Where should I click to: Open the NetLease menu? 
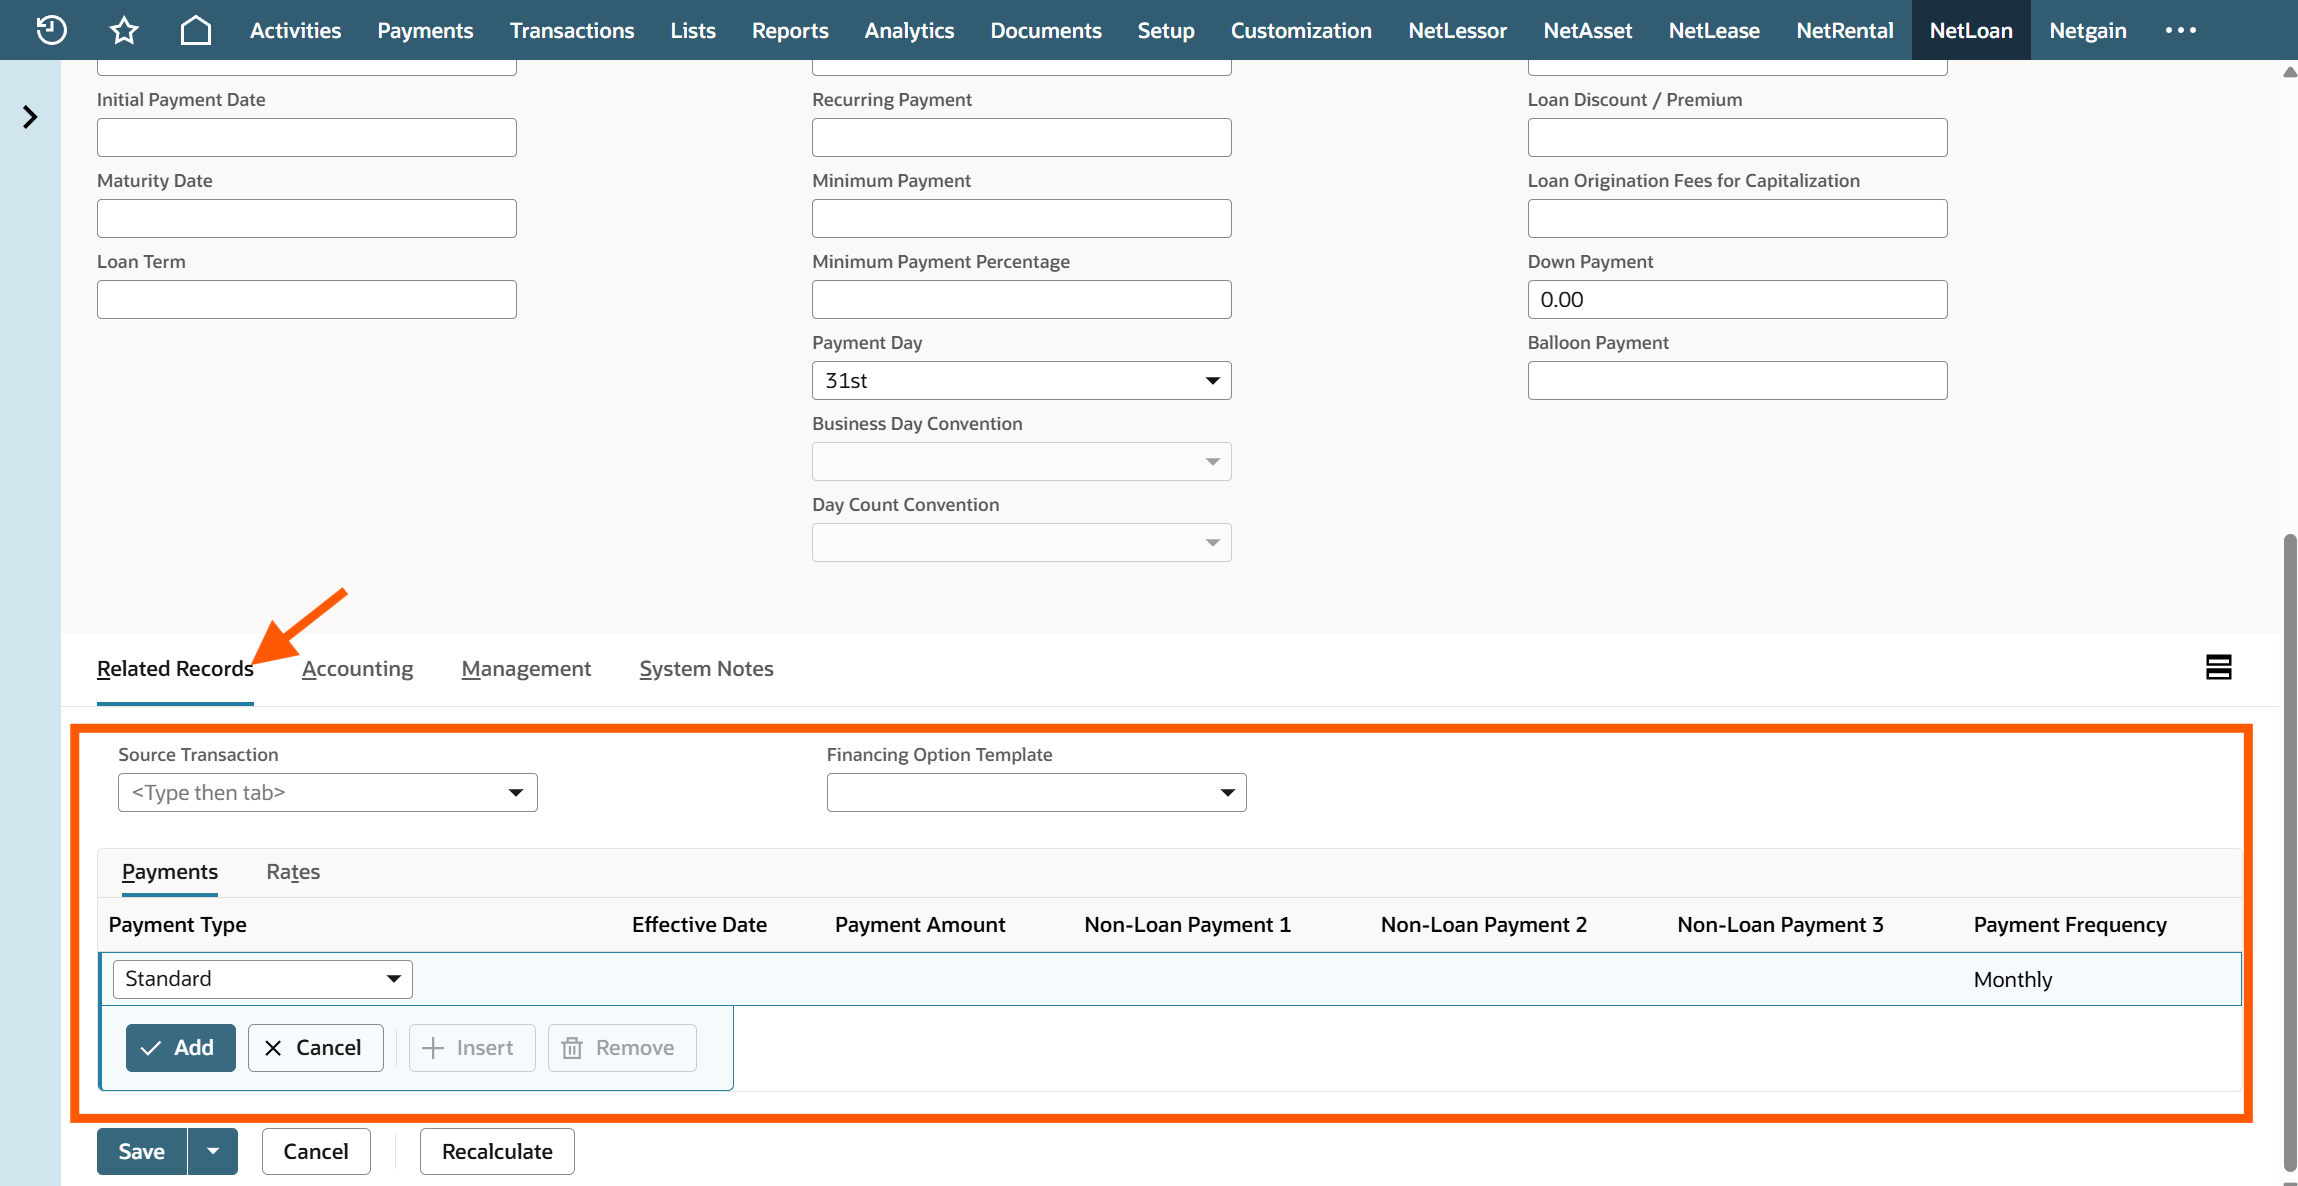tap(1713, 30)
